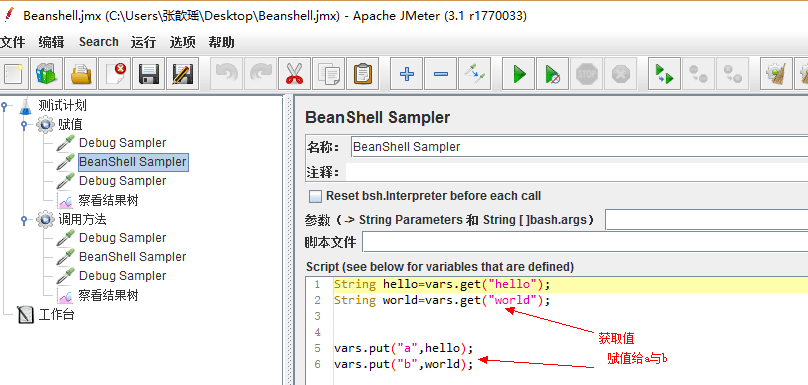The height and width of the screenshot is (385, 808).
Task: Select the 调用方法 thread group
Action: 82,220
